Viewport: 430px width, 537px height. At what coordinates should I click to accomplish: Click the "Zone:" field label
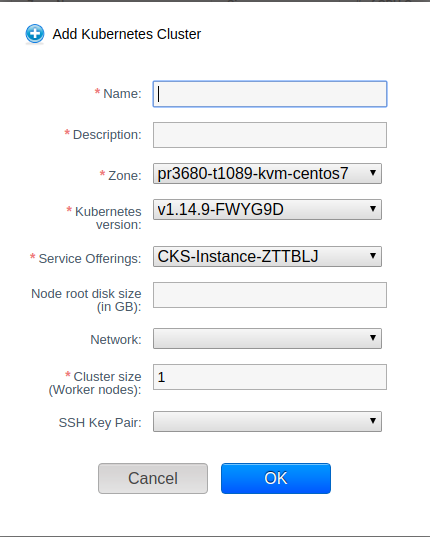(x=125, y=175)
